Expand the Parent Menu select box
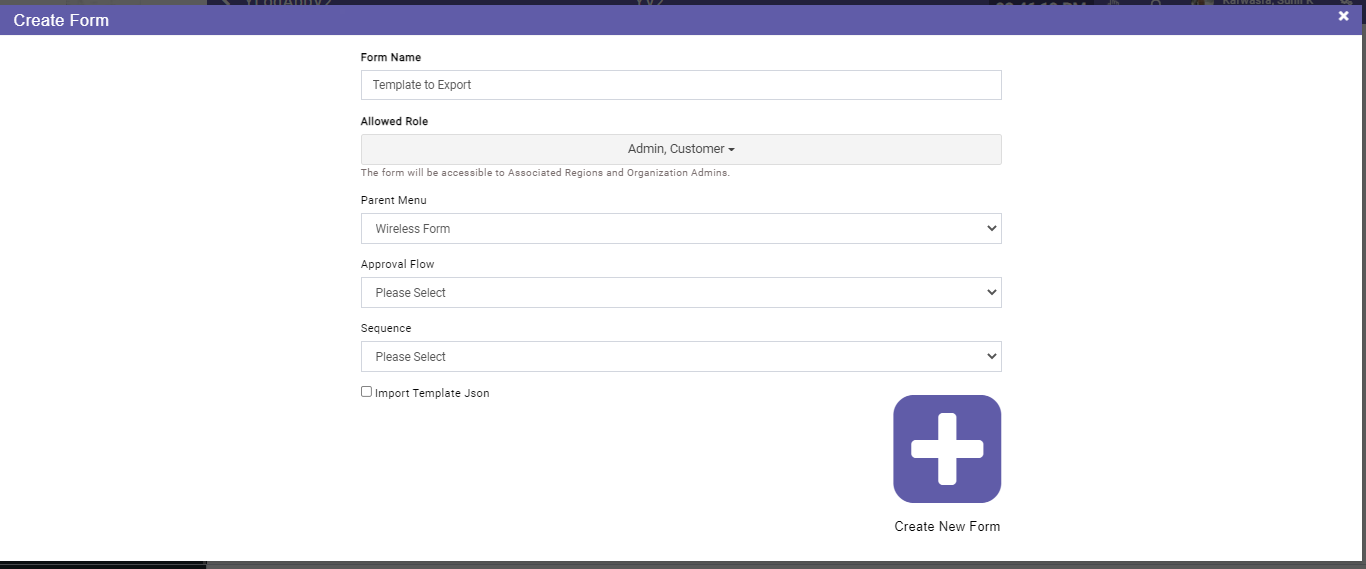This screenshot has width=1366, height=569. (x=681, y=228)
